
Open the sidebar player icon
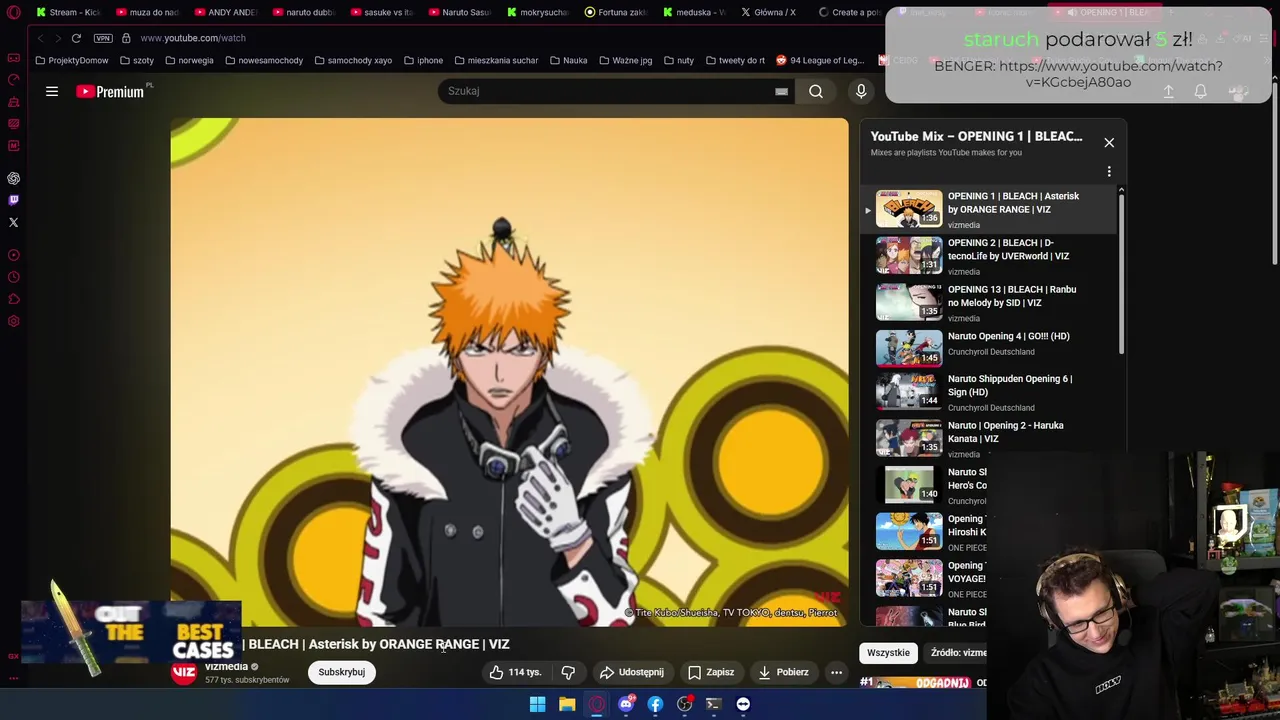click(14, 255)
